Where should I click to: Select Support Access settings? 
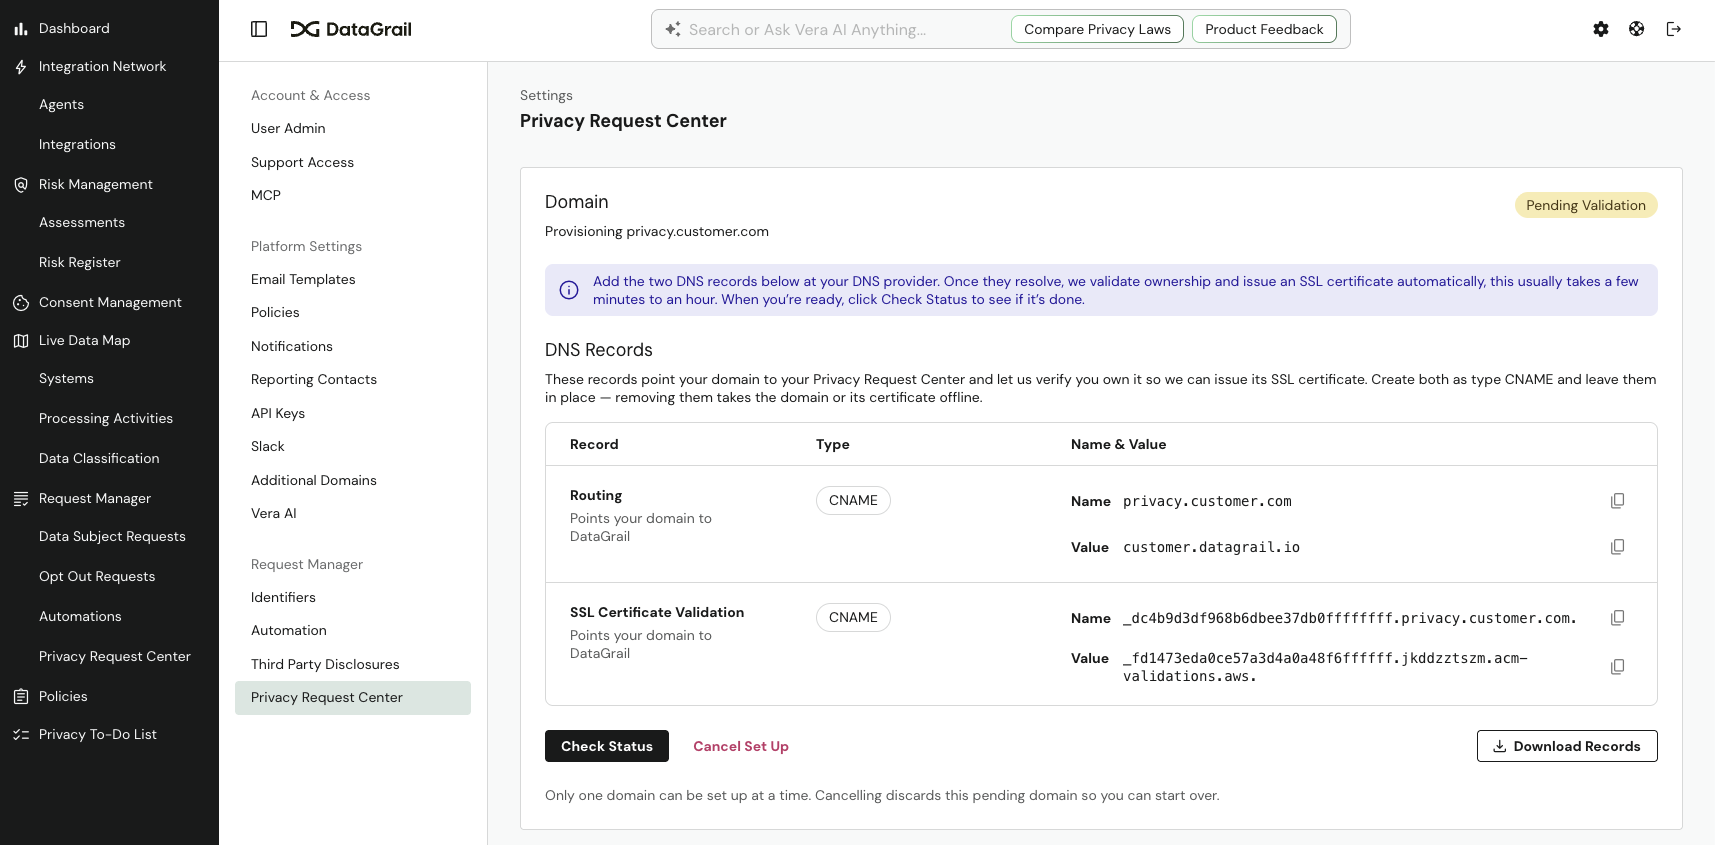click(302, 163)
